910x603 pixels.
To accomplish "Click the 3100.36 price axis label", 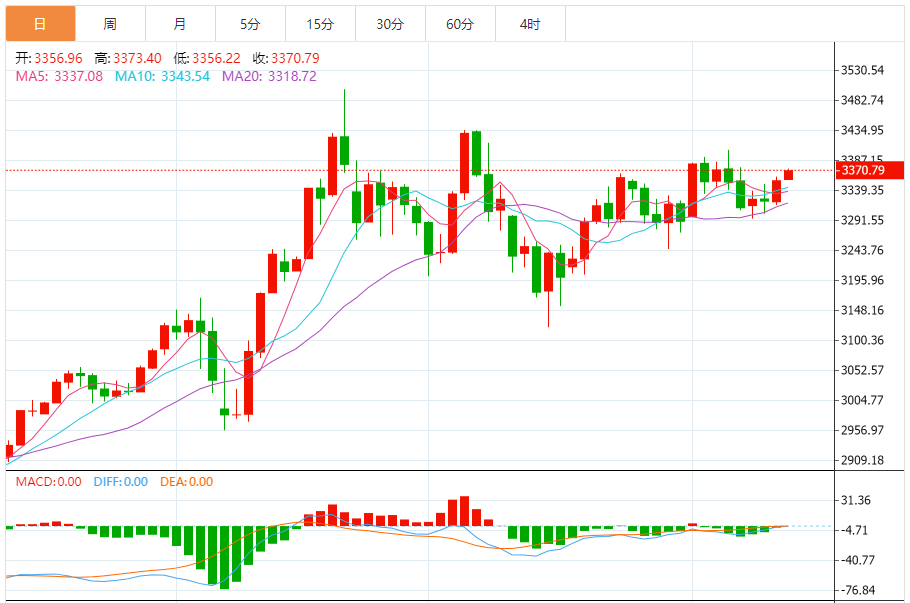I will coord(862,340).
